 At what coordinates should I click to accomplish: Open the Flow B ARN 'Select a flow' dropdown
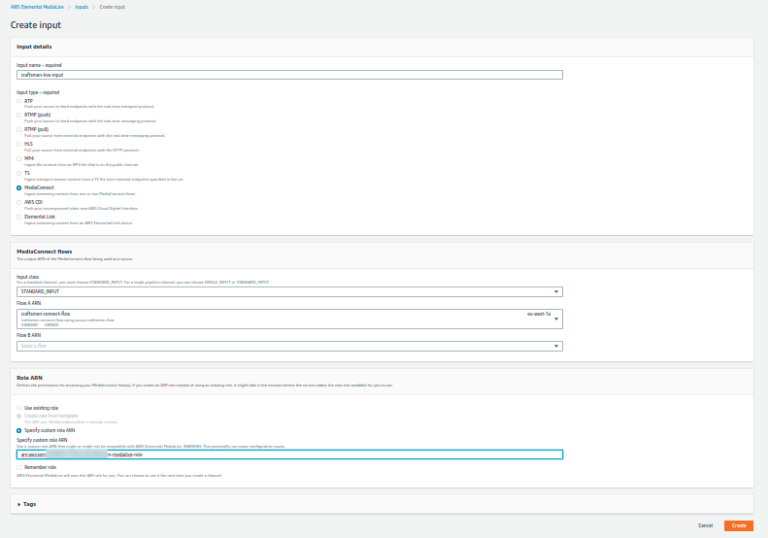tap(289, 346)
